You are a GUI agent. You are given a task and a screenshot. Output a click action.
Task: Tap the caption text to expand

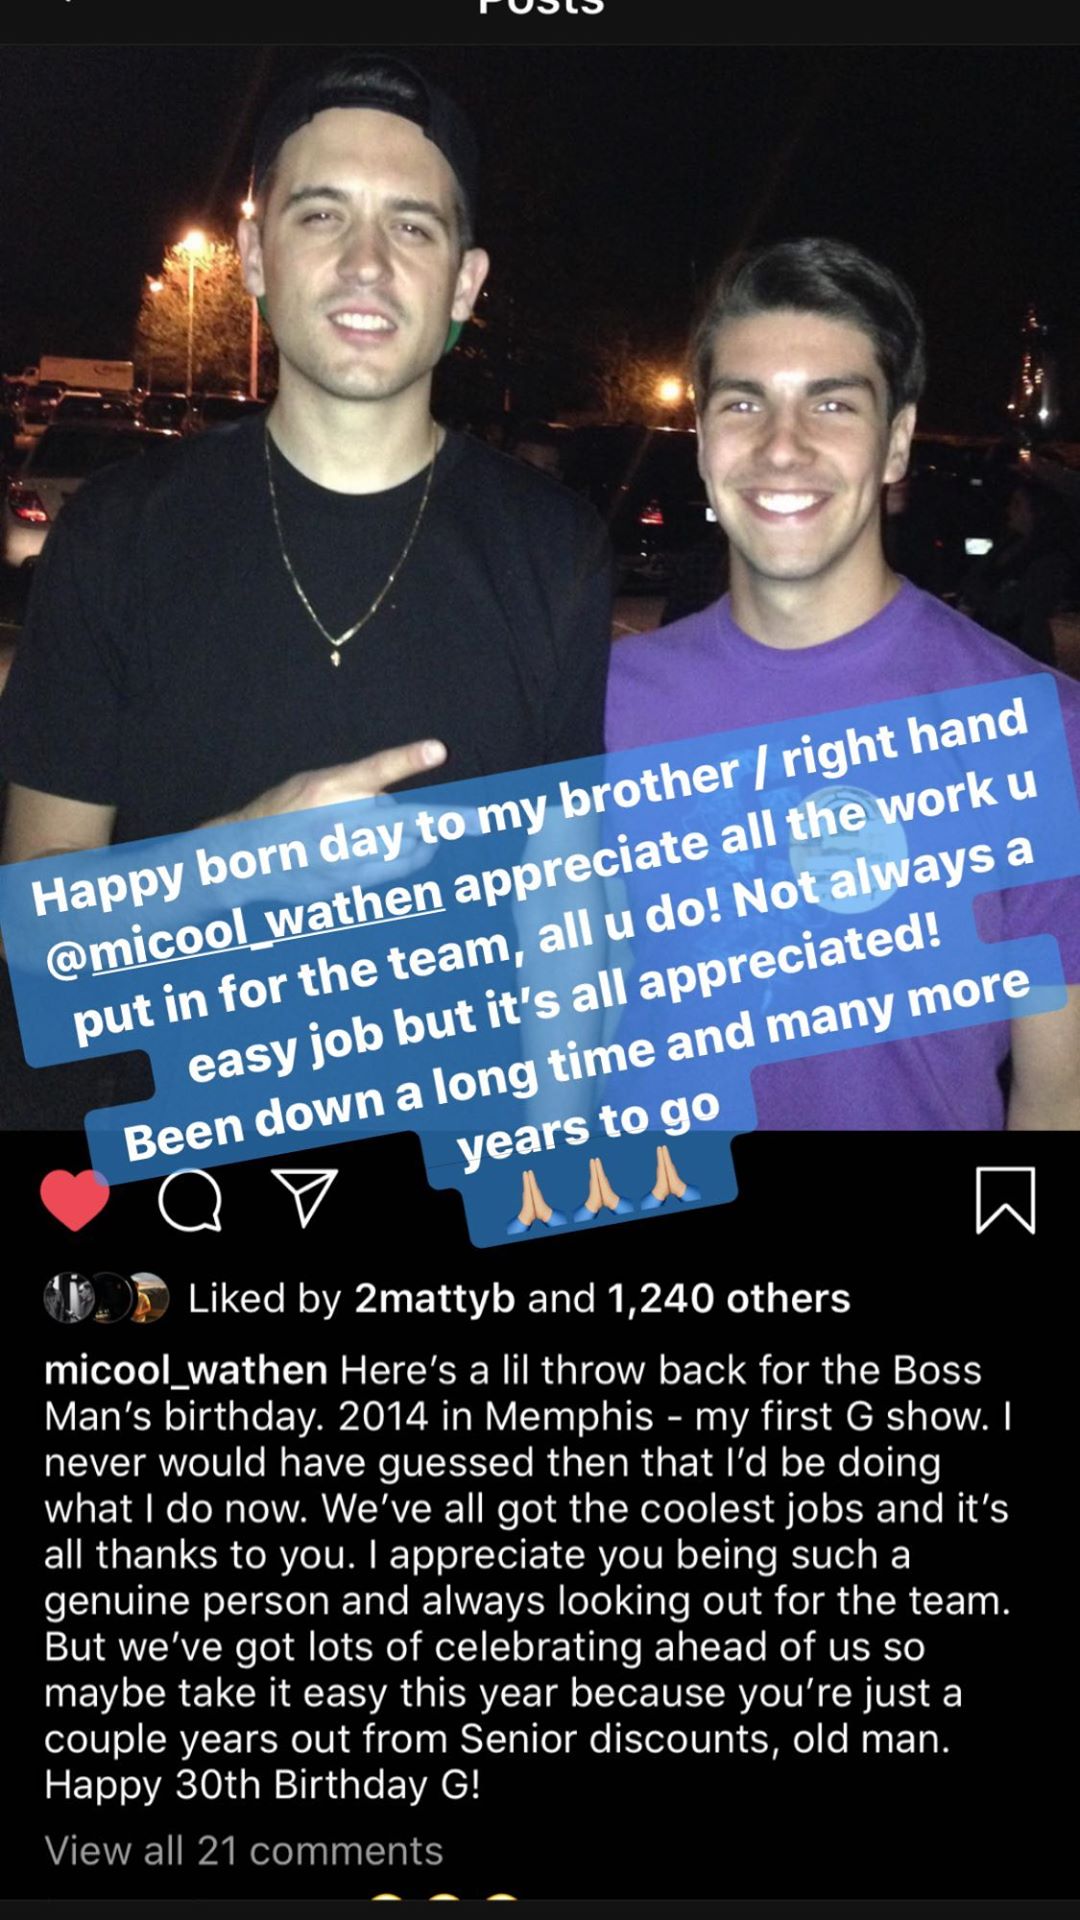tap(528, 1576)
